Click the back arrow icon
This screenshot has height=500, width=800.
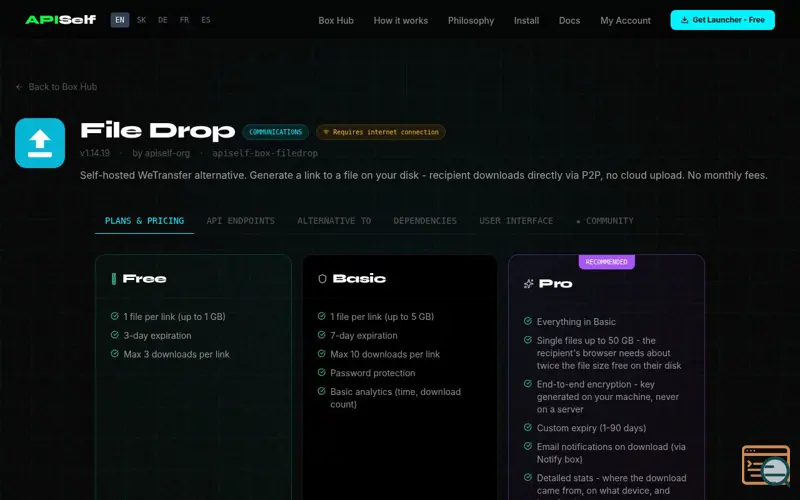tap(19, 87)
